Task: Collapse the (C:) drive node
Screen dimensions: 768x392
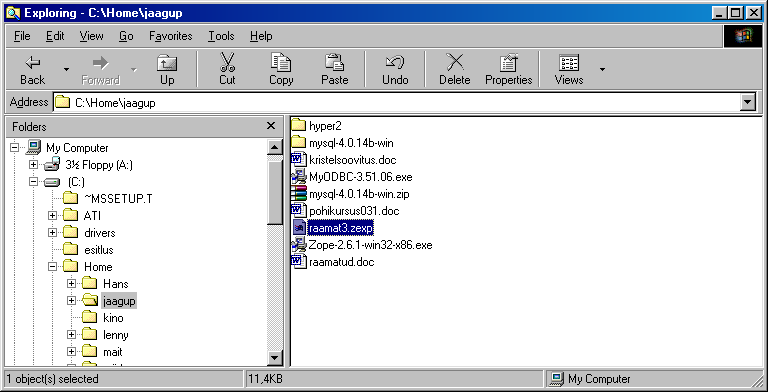Action: 33,182
